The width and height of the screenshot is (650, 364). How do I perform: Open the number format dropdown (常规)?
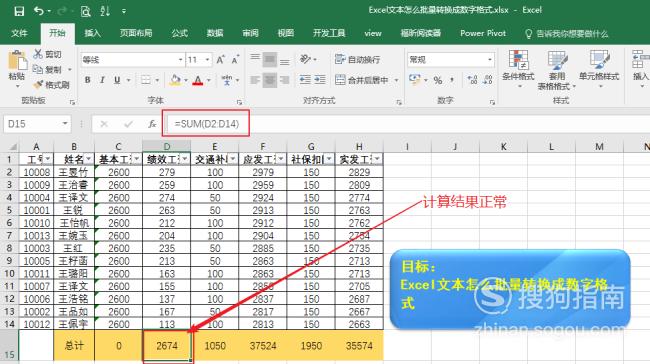click(x=490, y=60)
